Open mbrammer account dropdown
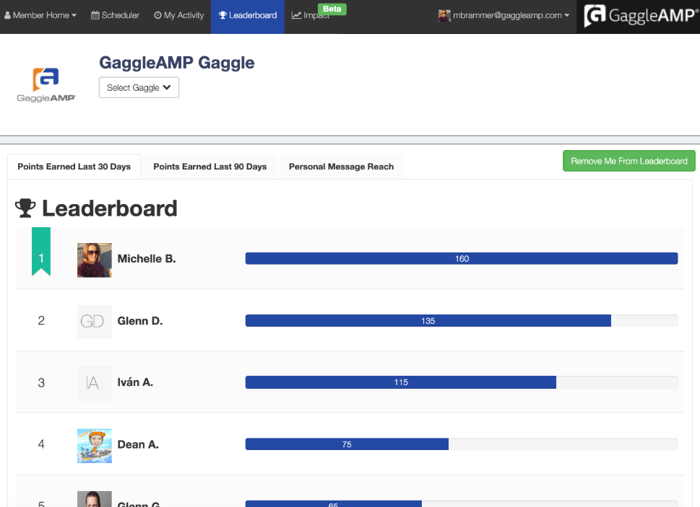This screenshot has height=507, width=700. point(504,15)
